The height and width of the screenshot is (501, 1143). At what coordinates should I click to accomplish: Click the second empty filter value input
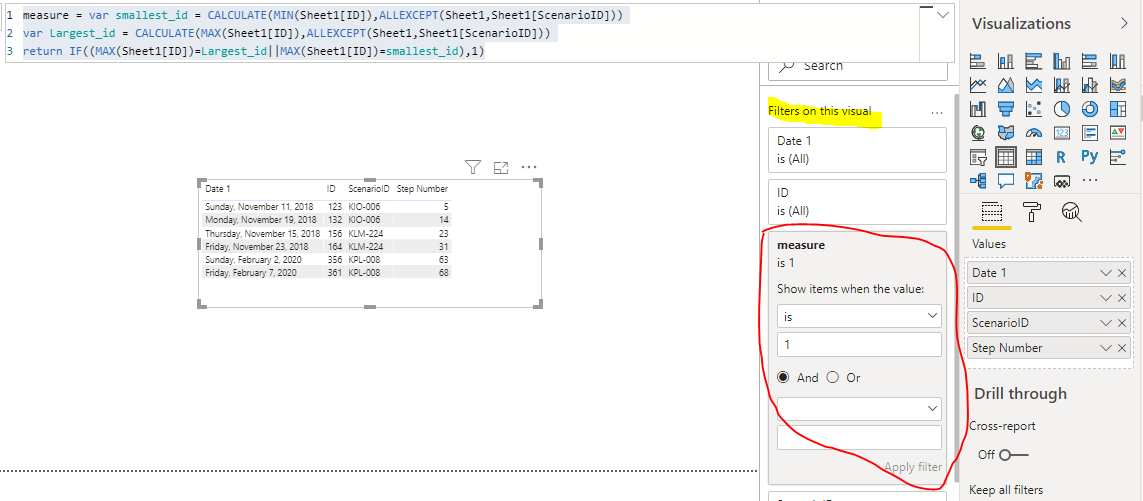pos(859,438)
